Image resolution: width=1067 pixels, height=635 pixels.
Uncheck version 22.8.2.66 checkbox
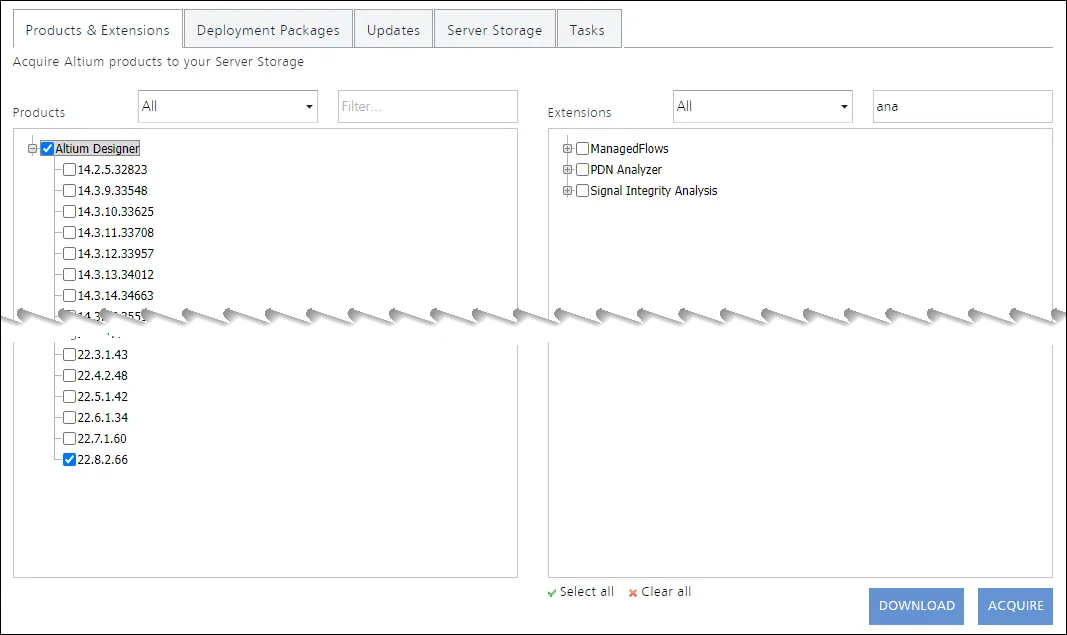tap(69, 460)
